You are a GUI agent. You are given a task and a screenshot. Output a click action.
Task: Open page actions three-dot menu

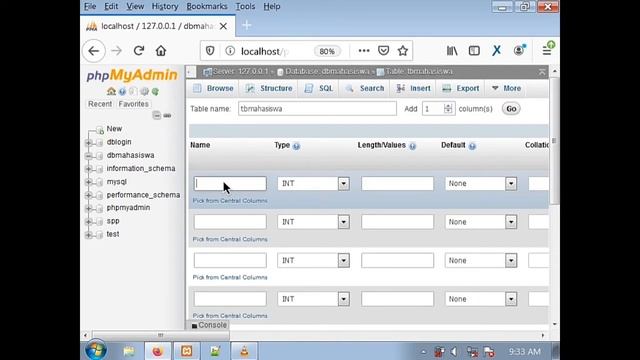(364, 51)
